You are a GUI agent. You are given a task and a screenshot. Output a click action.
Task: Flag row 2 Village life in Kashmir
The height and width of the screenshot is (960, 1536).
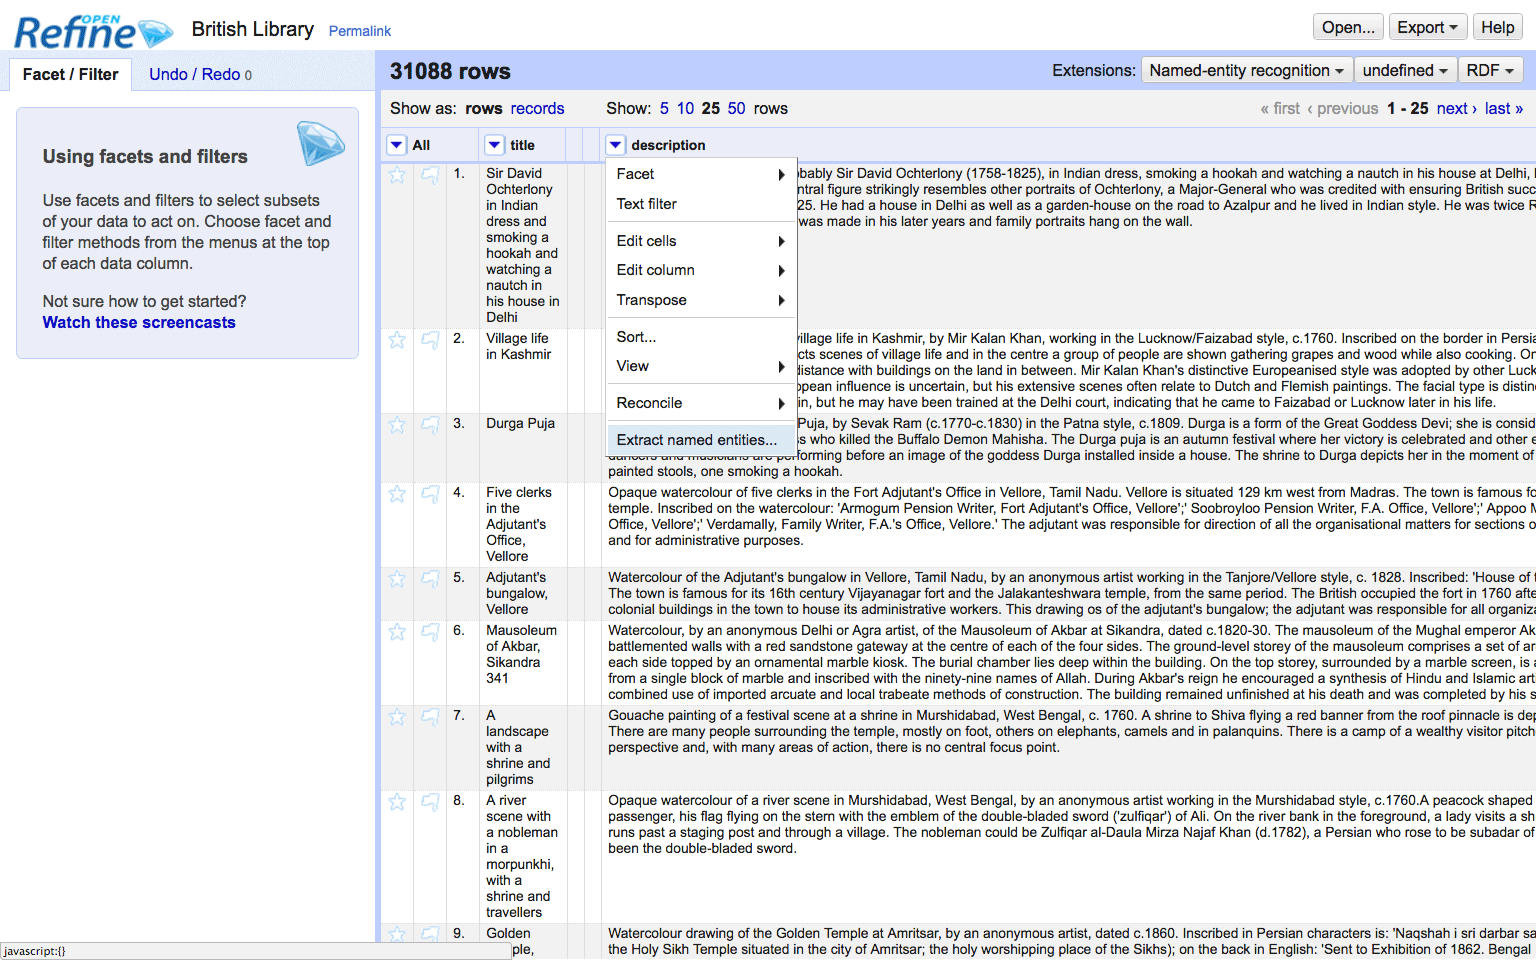[430, 340]
